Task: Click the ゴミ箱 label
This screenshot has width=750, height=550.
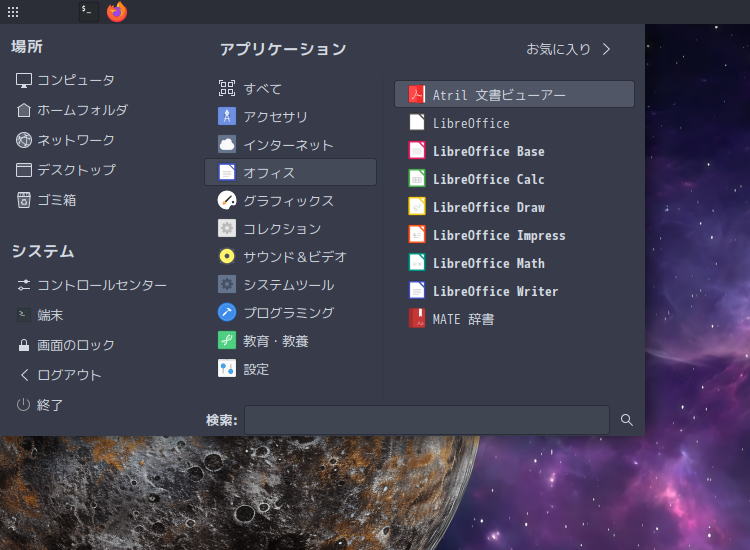Action: click(x=57, y=200)
